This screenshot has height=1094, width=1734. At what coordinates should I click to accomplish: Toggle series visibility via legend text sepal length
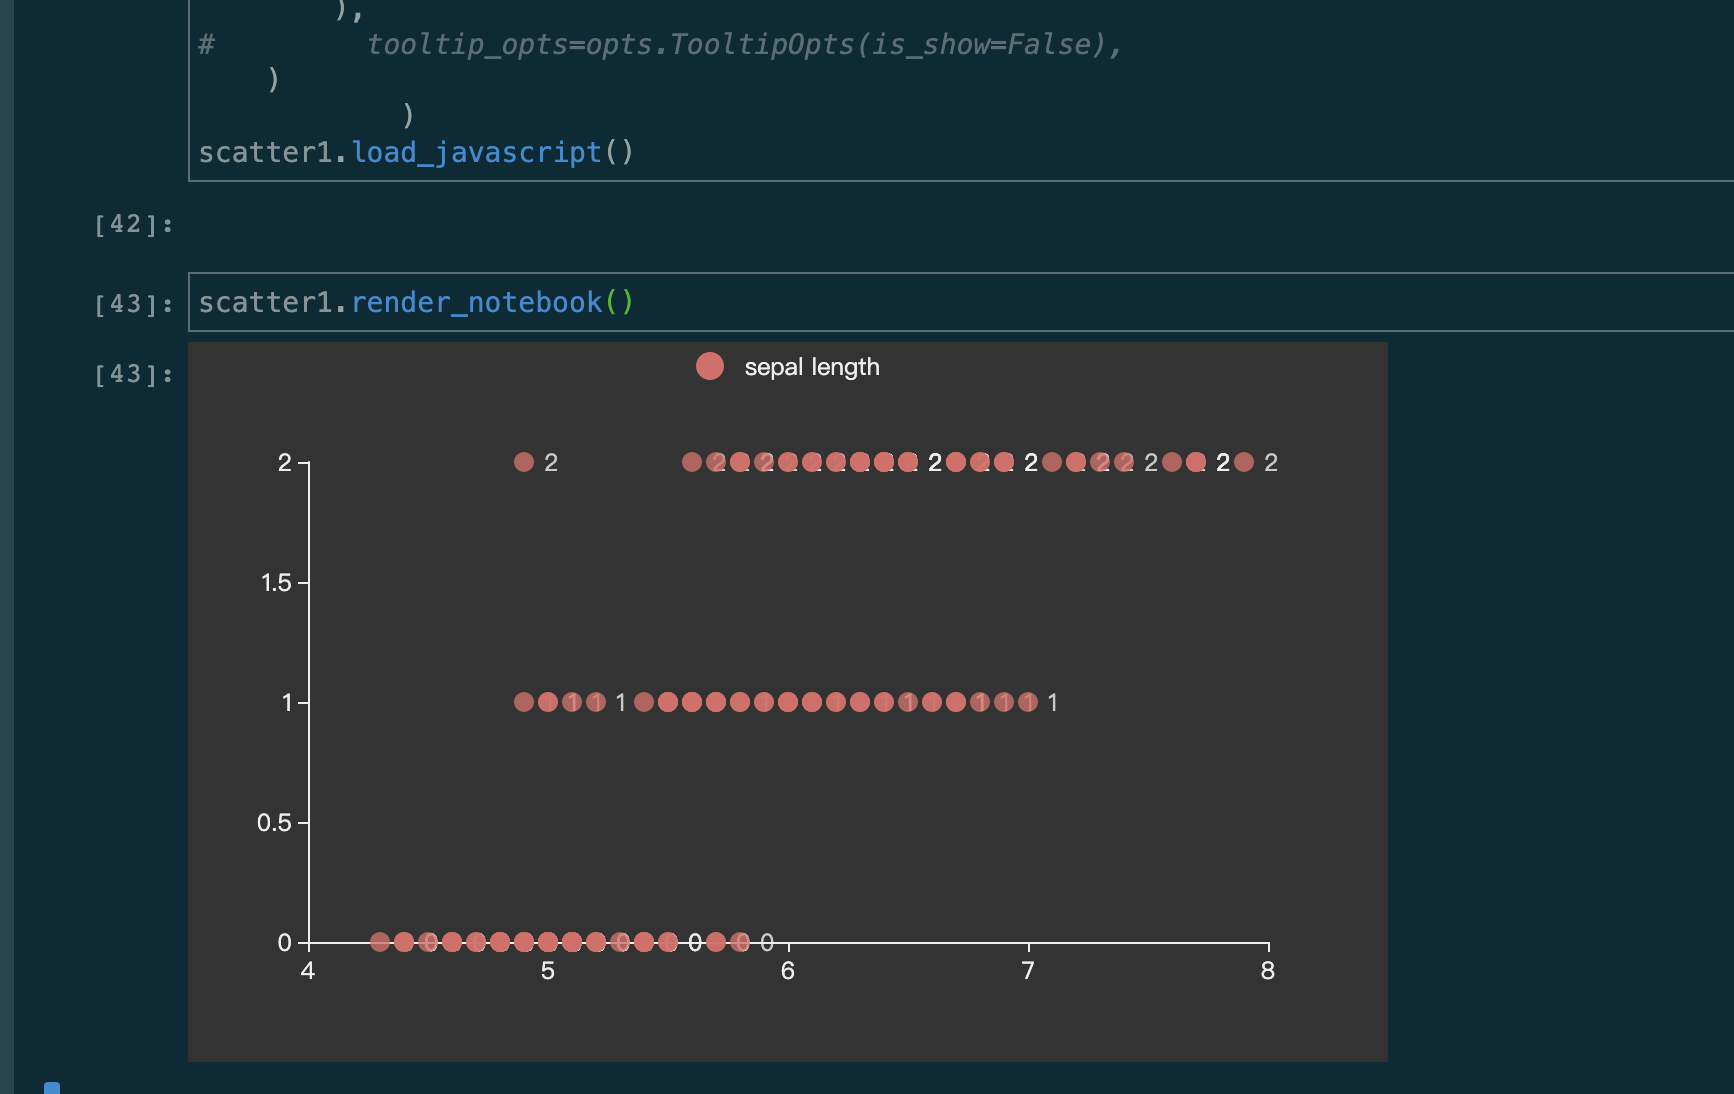[811, 366]
